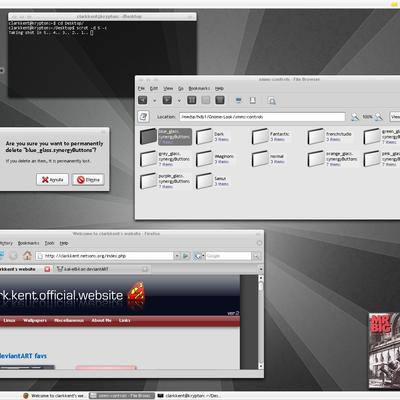This screenshot has height=400, width=400.
Task: Select the blue_glass.synergyButtons folder
Action: coord(166,137)
